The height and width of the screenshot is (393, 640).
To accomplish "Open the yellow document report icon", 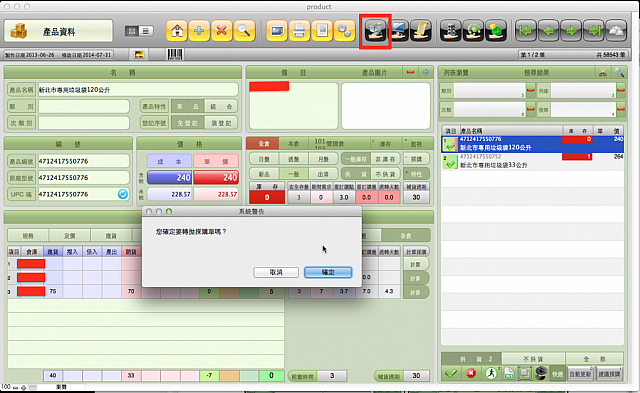I will click(x=322, y=31).
